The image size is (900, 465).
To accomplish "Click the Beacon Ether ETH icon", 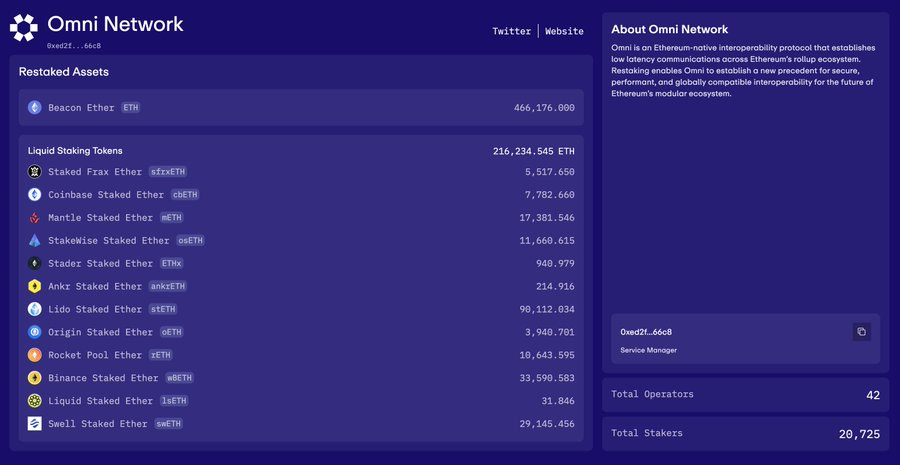I will tap(34, 107).
